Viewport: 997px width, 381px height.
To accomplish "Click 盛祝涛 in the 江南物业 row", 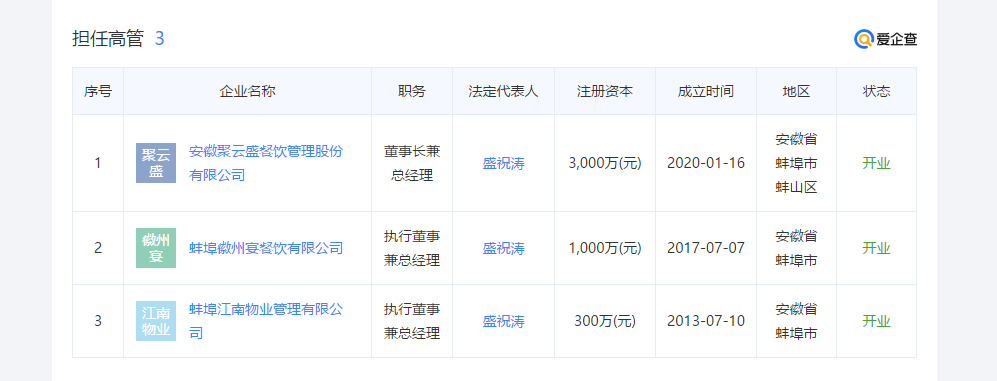I will [x=504, y=321].
